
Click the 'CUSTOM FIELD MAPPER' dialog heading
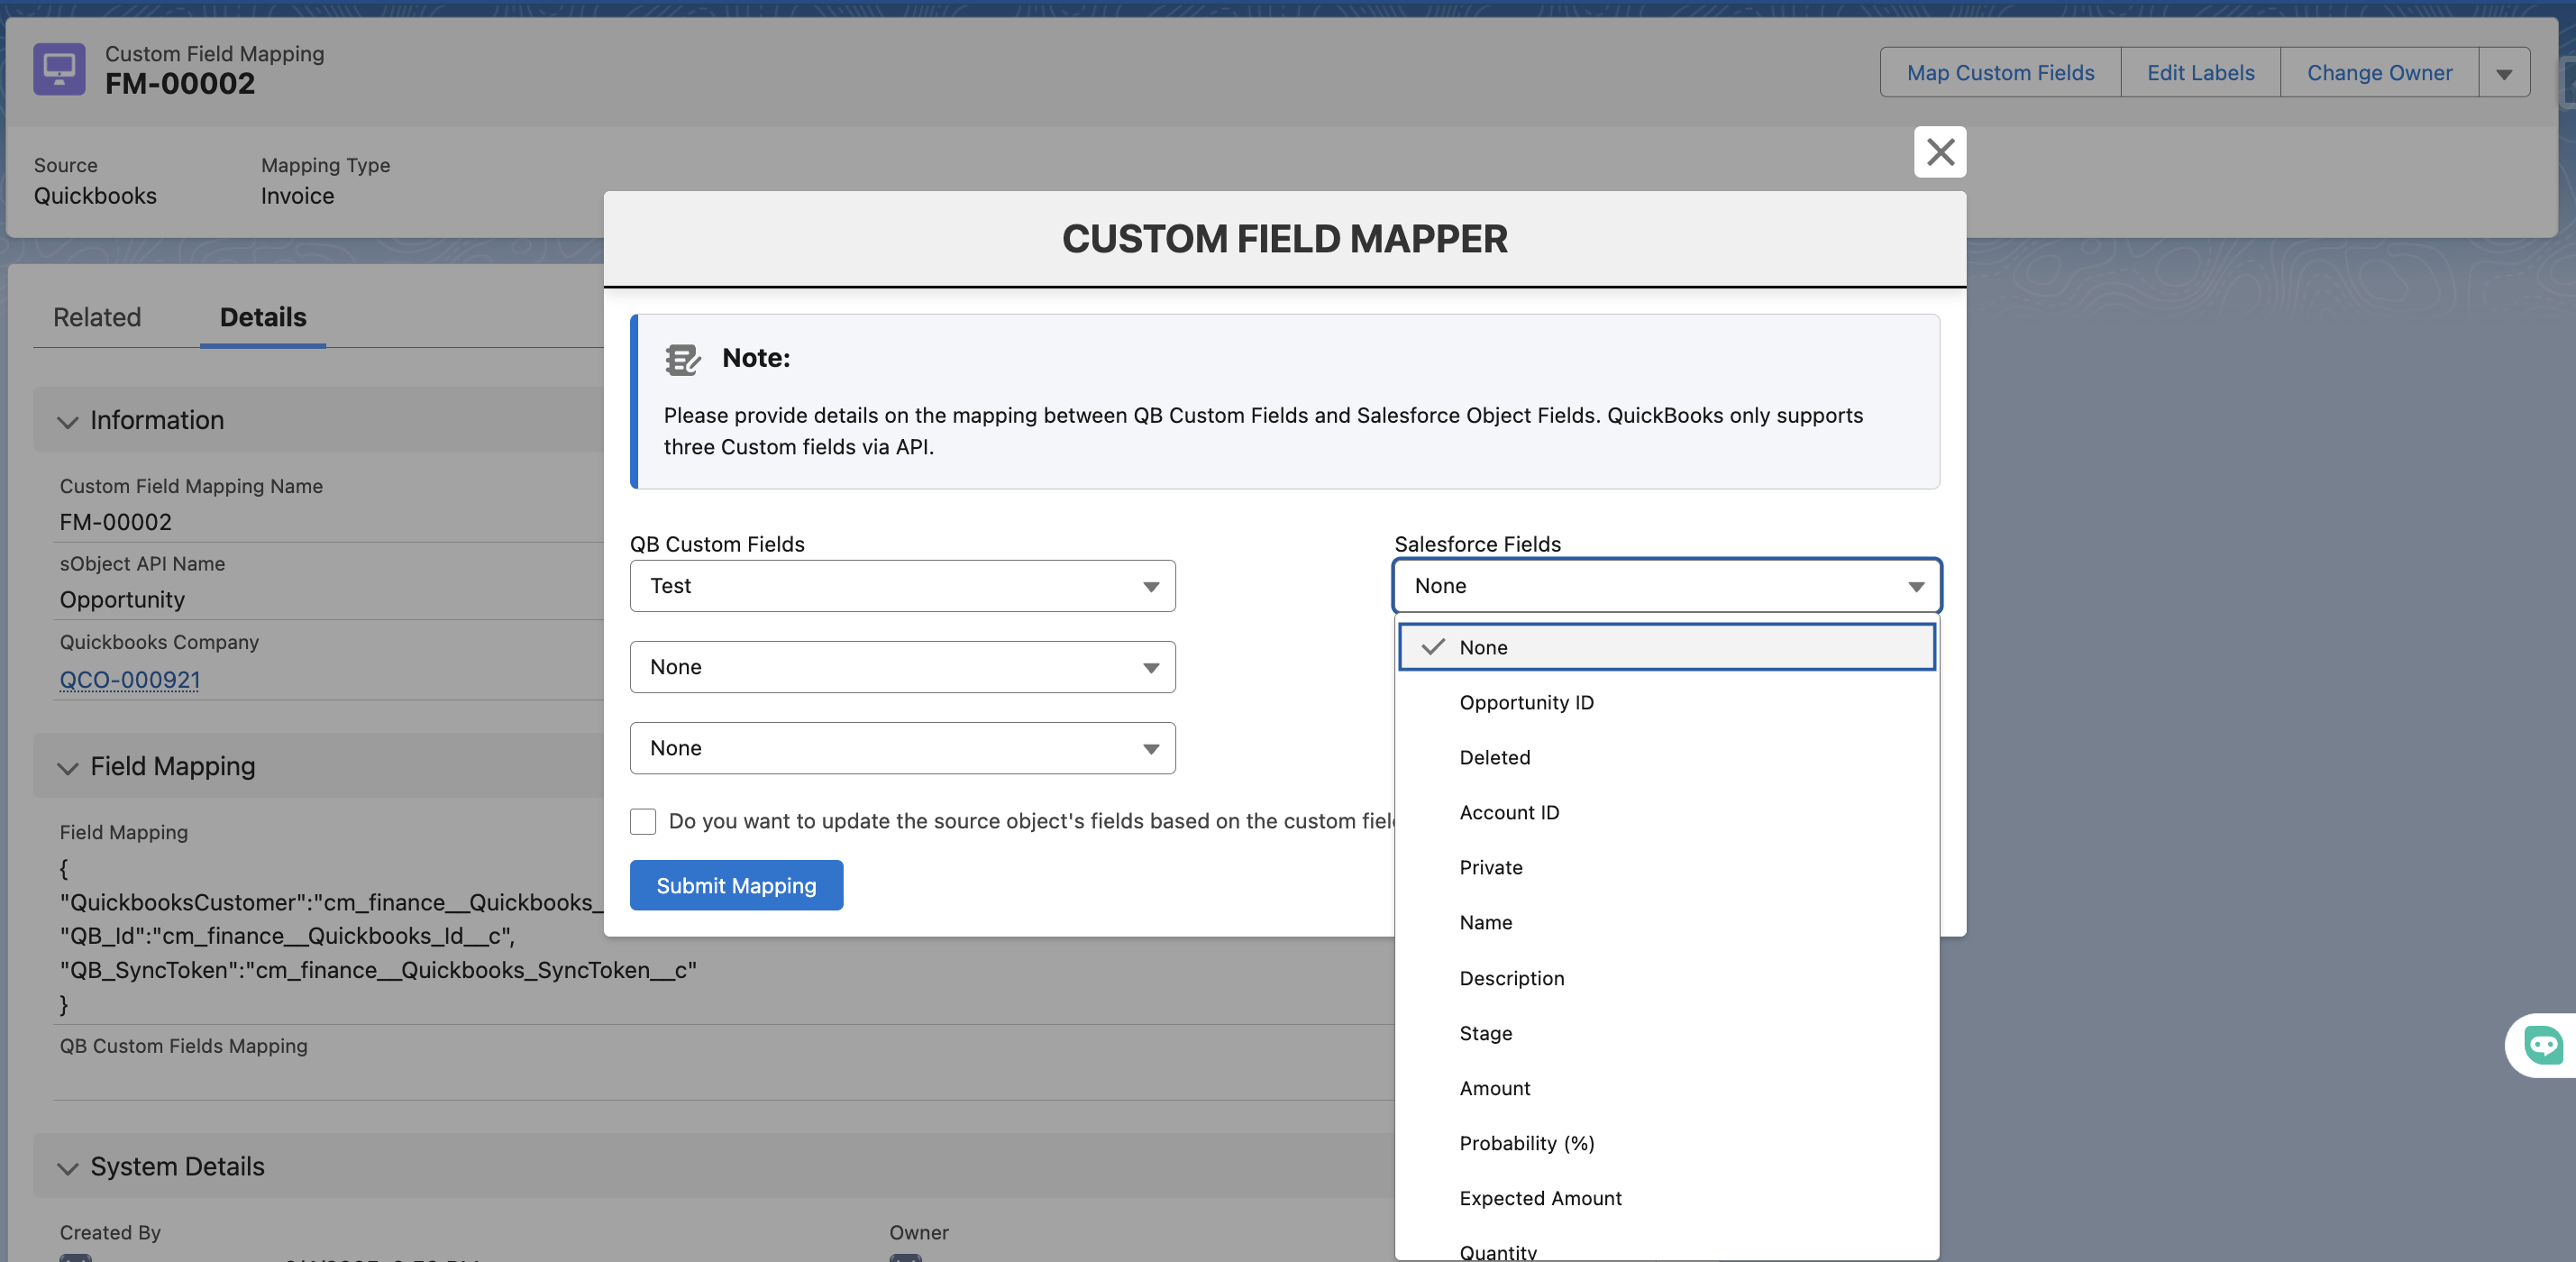click(x=1285, y=239)
